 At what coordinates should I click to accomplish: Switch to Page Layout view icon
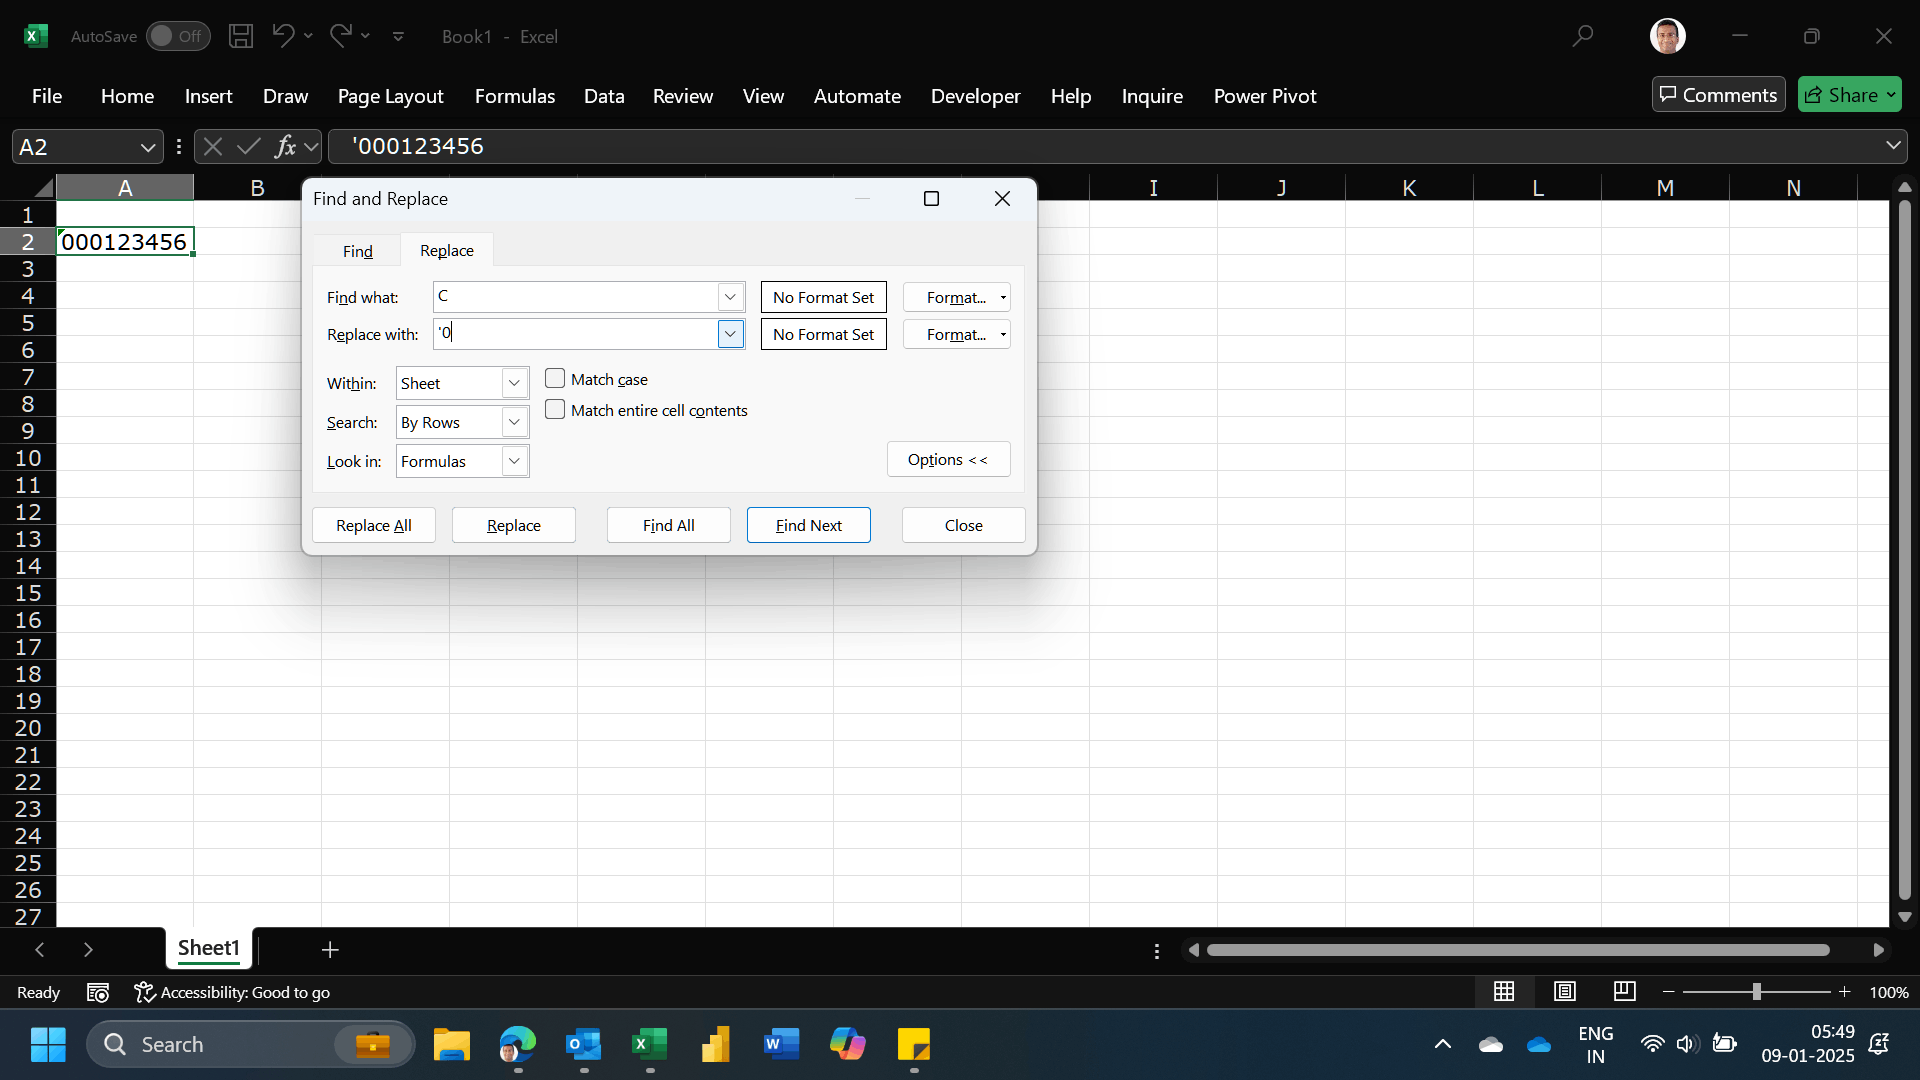pos(1564,991)
